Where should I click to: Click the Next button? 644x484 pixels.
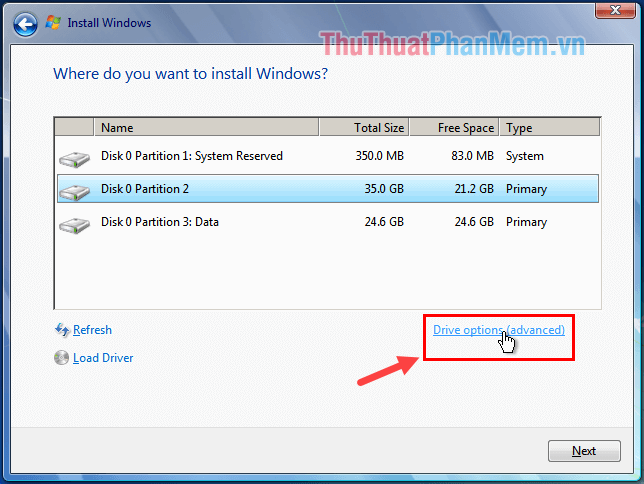(x=584, y=451)
